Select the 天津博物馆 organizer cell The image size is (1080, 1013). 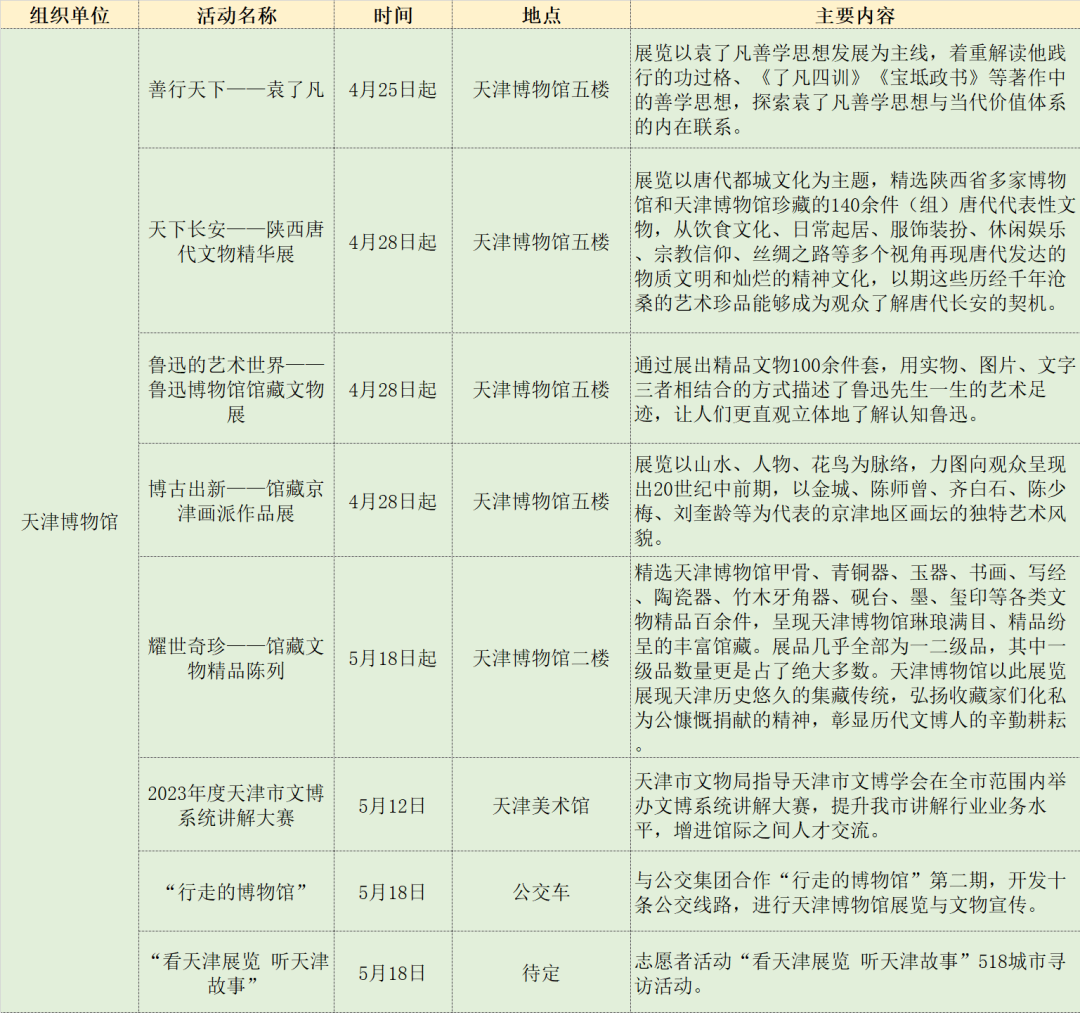pos(69,522)
